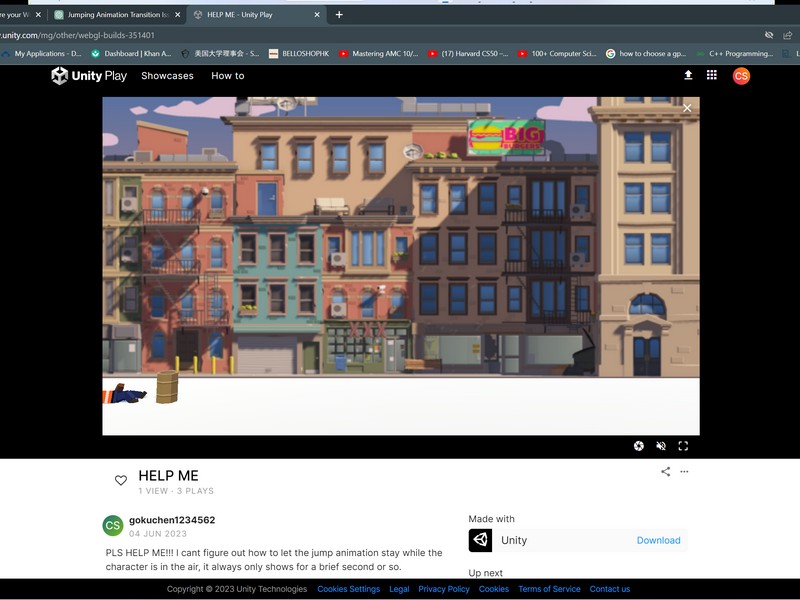This screenshot has width=800, height=600.
Task: Open the Harvard CS50 bookmark
Action: point(468,54)
